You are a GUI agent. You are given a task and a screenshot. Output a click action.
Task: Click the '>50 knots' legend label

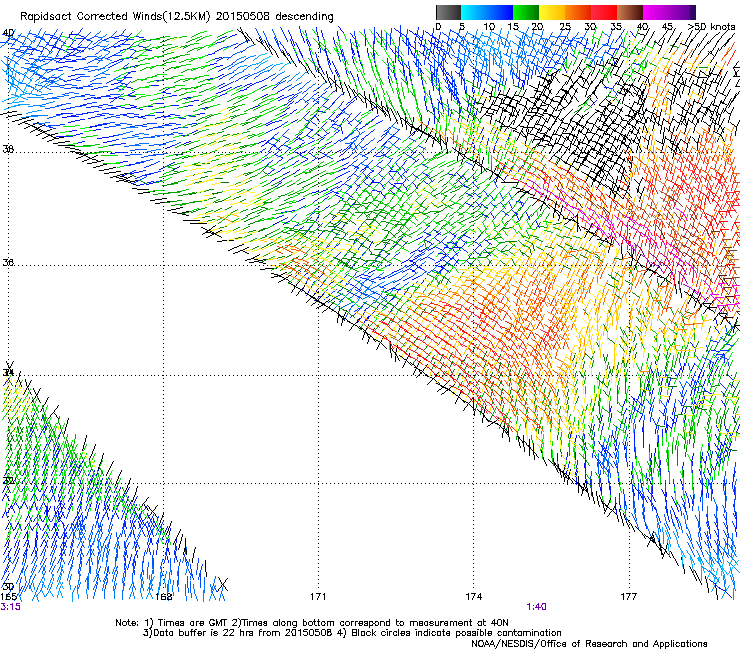pyautogui.click(x=711, y=26)
